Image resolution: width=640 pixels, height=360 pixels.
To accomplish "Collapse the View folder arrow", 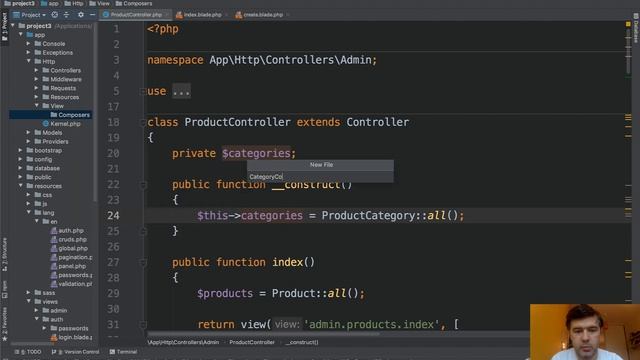I will click(x=36, y=106).
